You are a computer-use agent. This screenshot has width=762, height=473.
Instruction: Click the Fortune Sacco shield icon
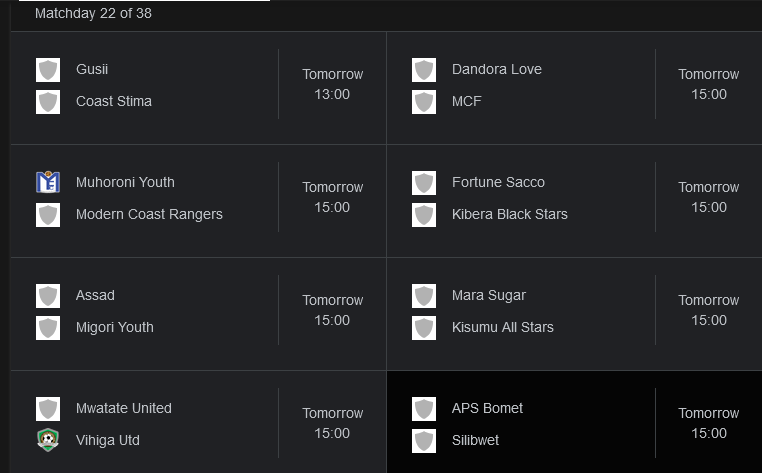pyautogui.click(x=424, y=182)
